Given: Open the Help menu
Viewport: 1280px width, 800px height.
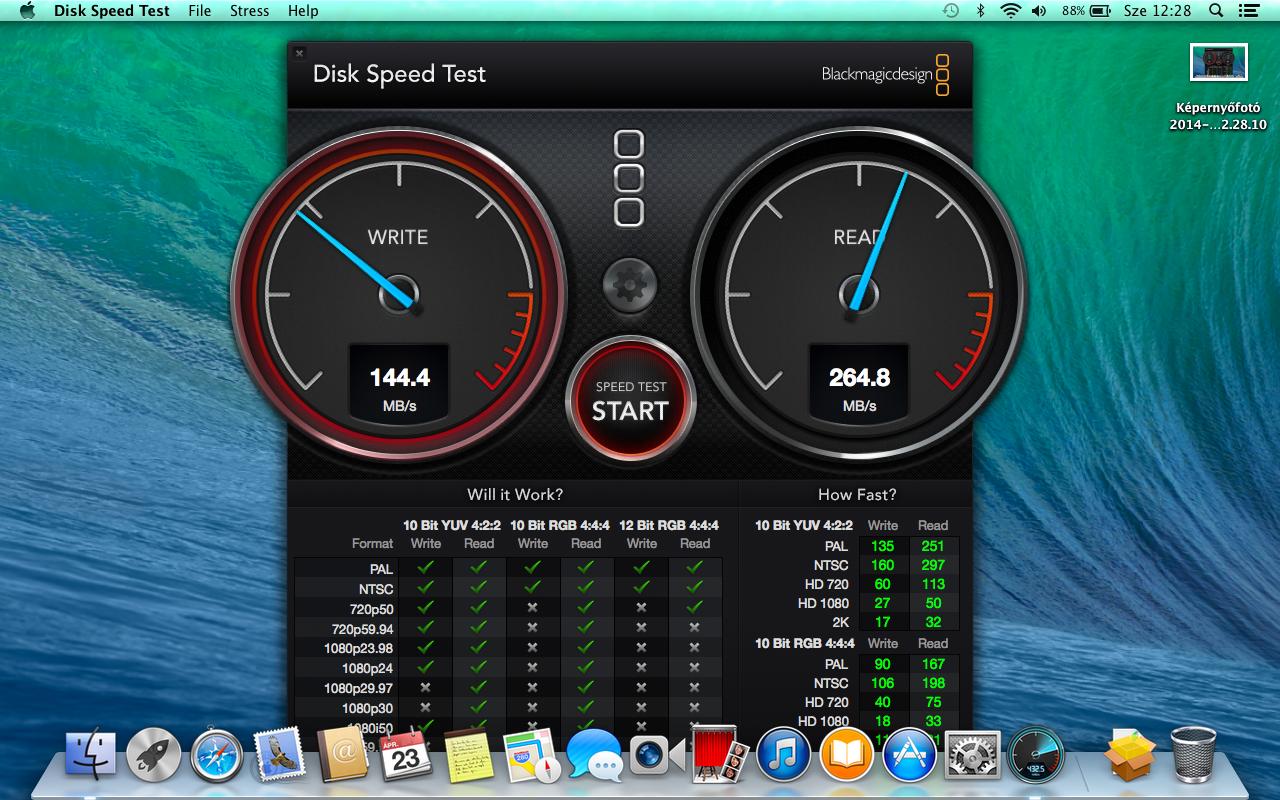Looking at the screenshot, I should tap(303, 11).
